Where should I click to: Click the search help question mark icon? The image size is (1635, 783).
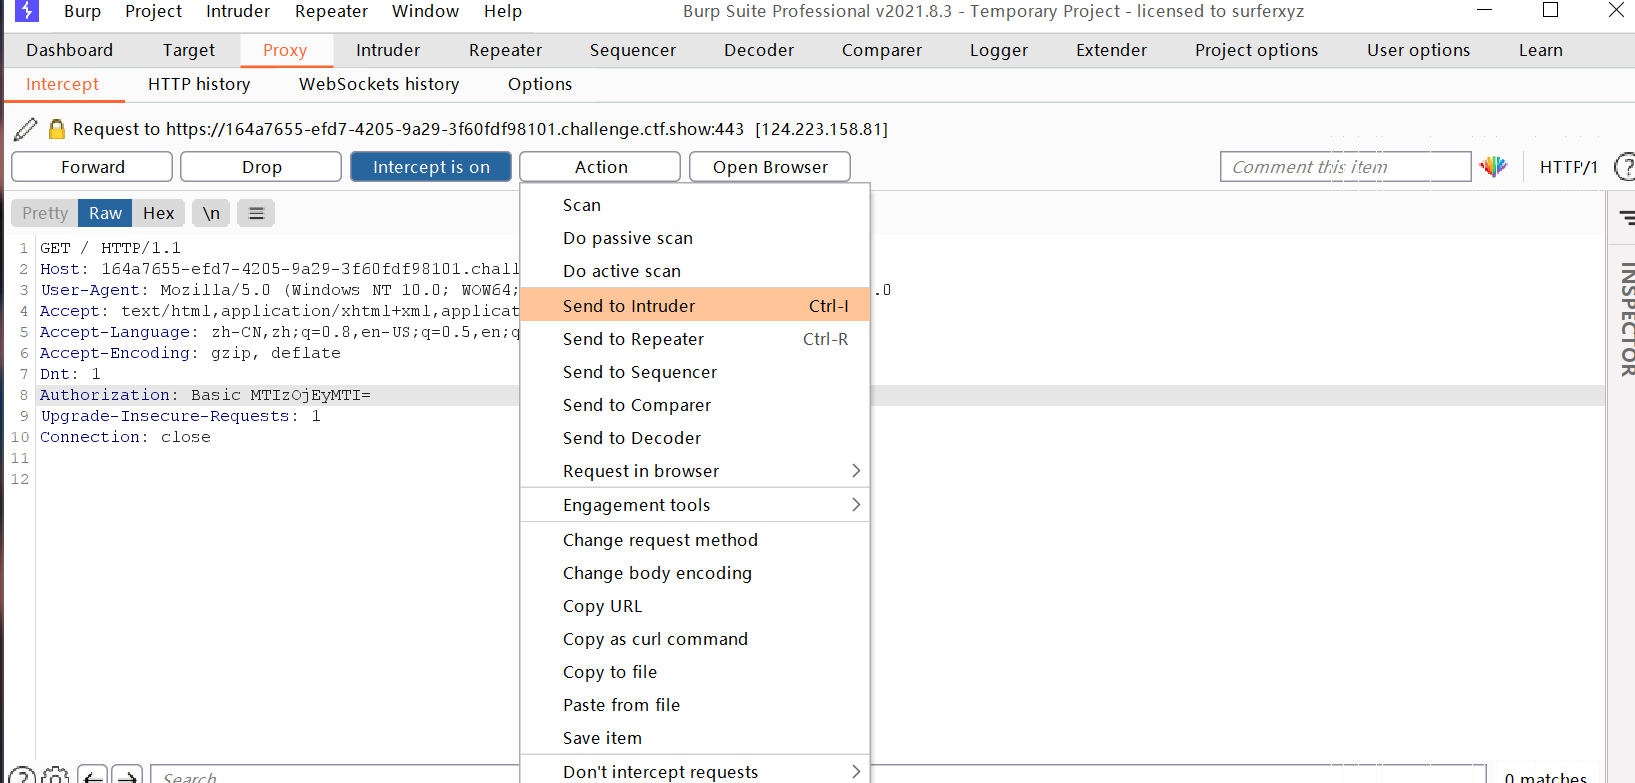tap(22, 775)
